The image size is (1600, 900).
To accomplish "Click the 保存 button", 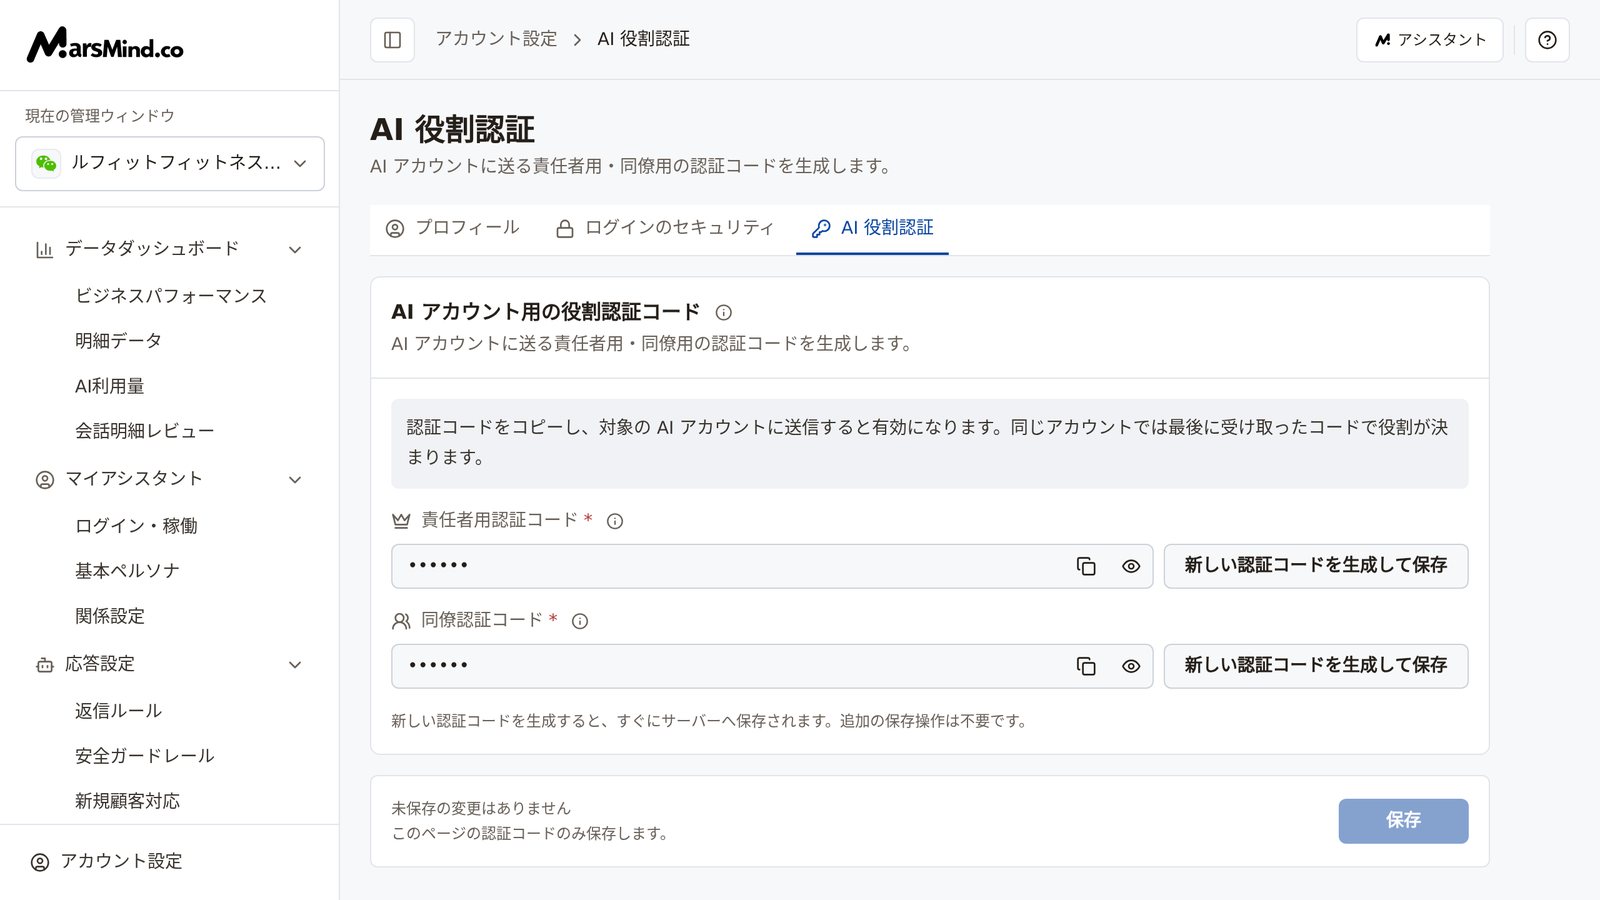I will 1403,821.
